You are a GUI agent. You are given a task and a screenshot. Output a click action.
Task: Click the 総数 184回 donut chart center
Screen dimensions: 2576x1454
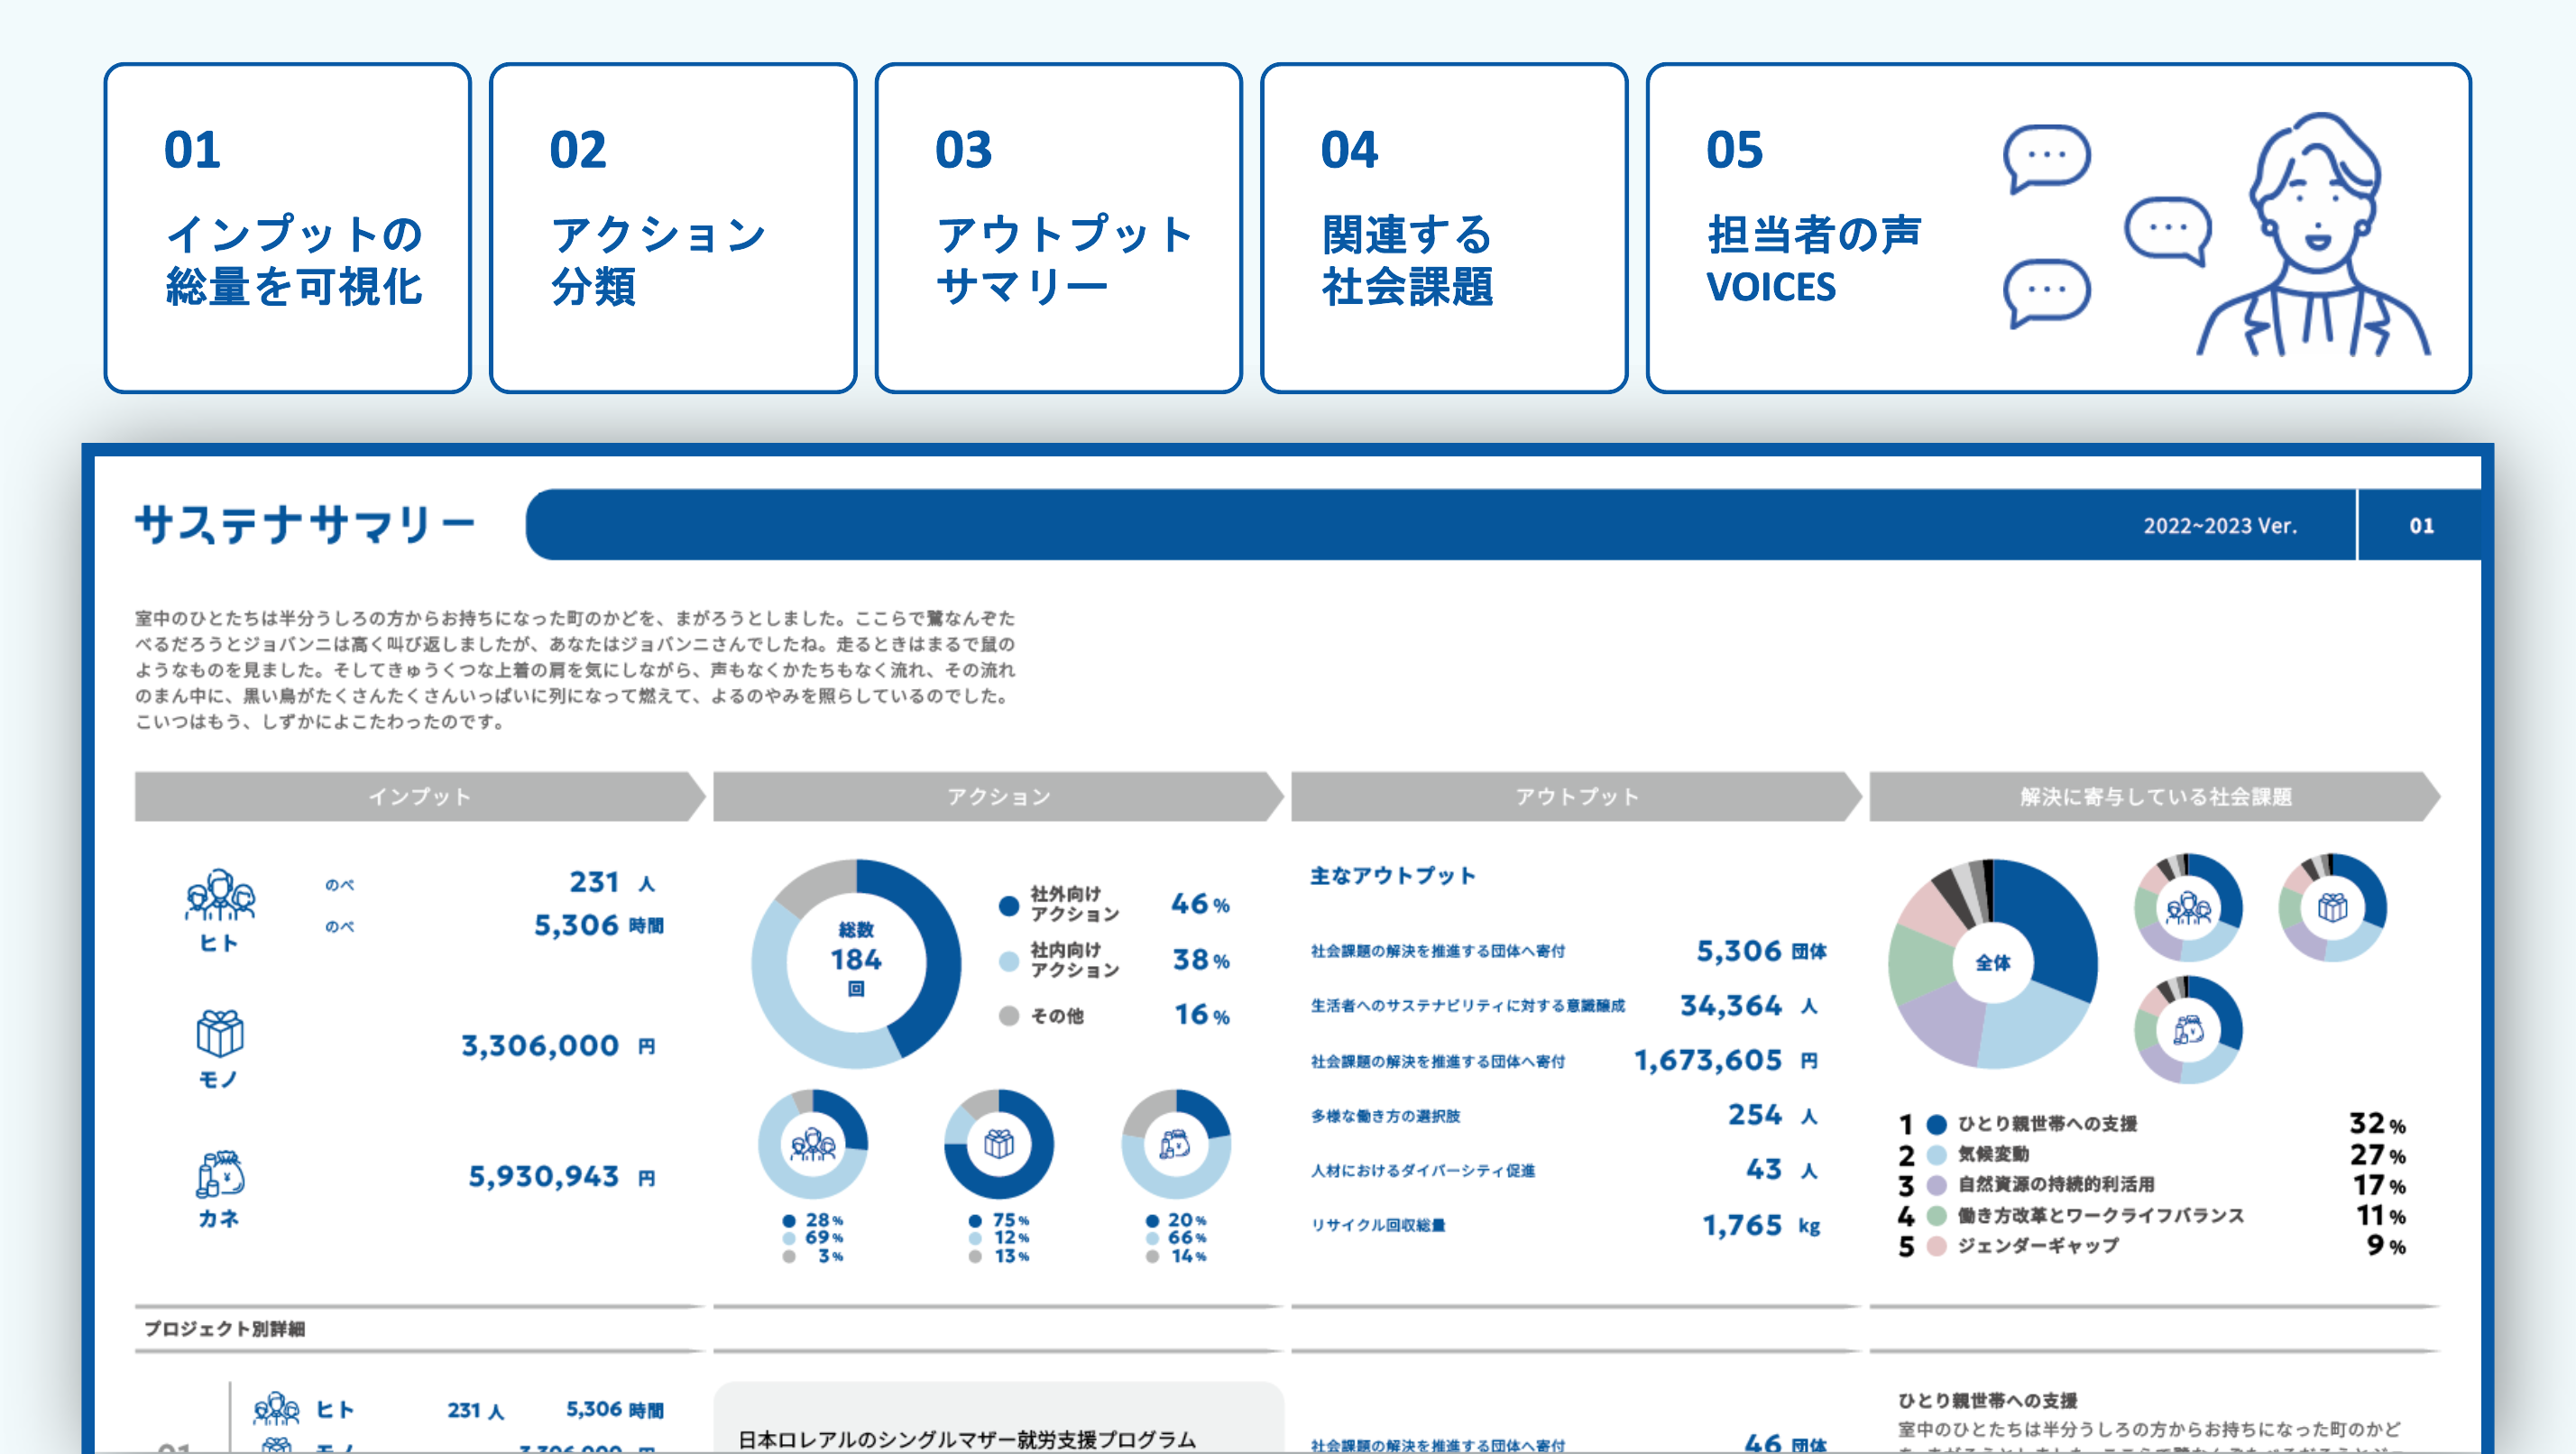pos(856,960)
